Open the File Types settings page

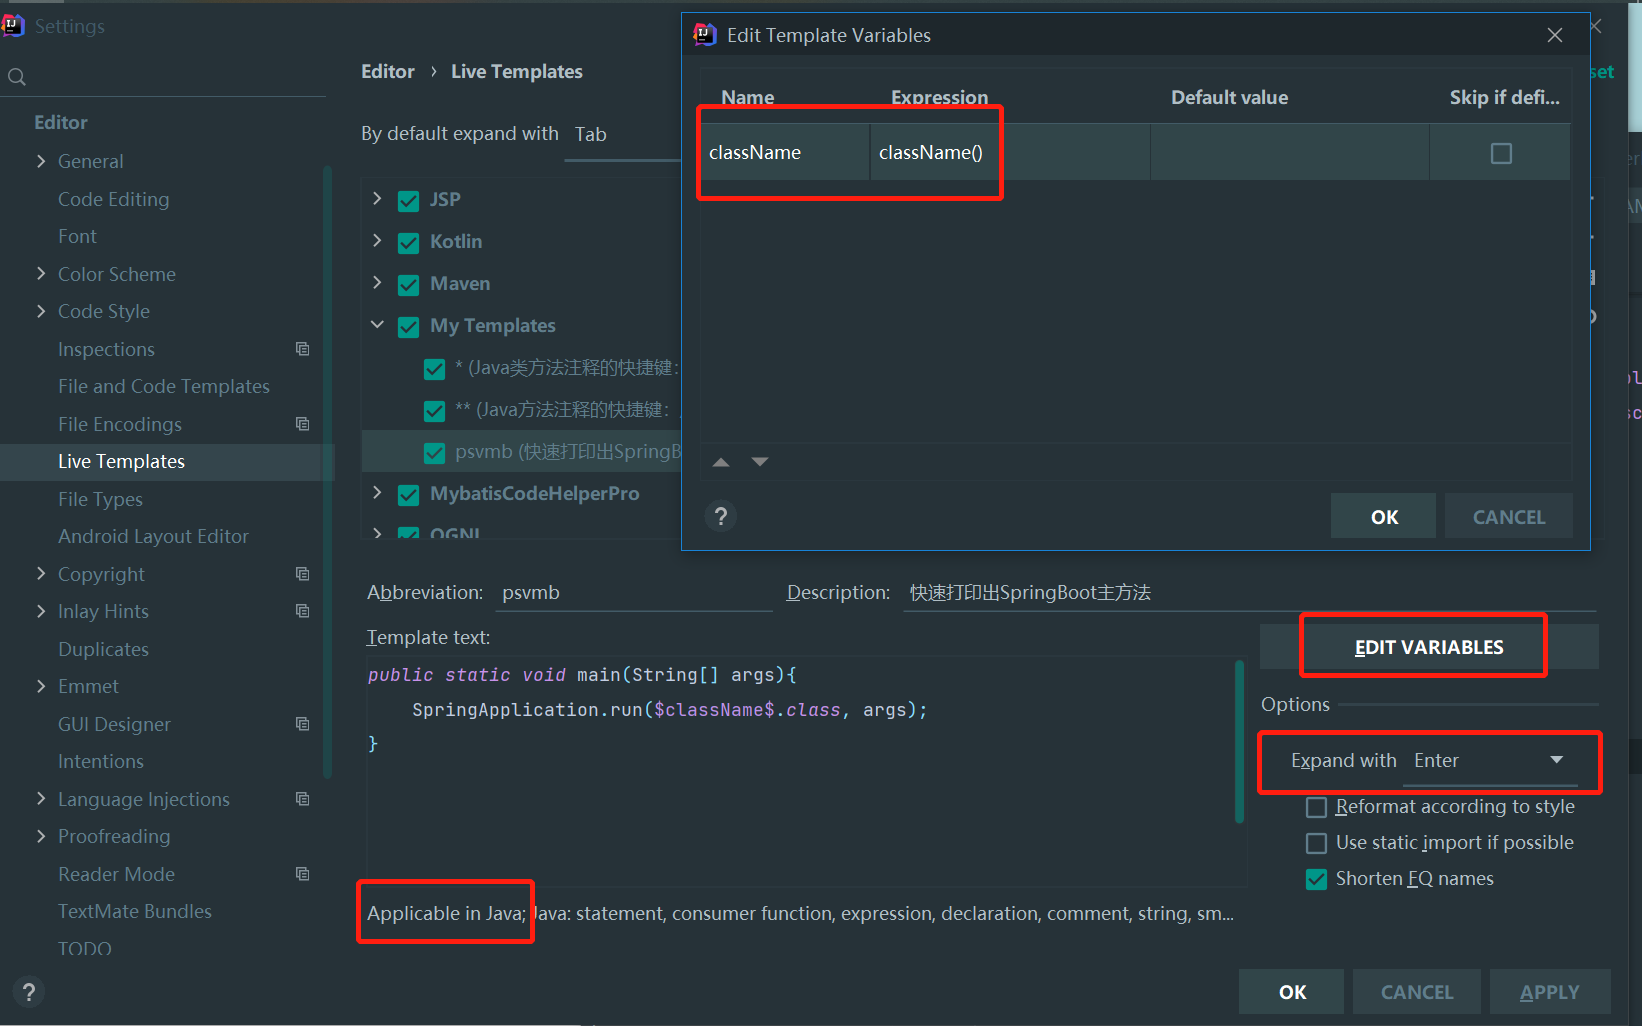100,499
